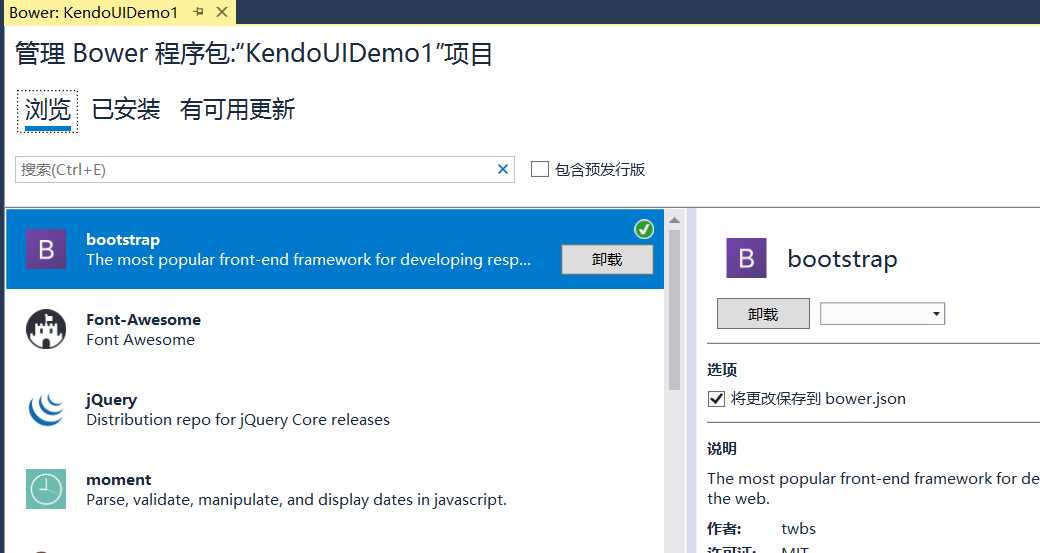Select the jQuery package name
This screenshot has height=553, width=1040.
pos(111,400)
